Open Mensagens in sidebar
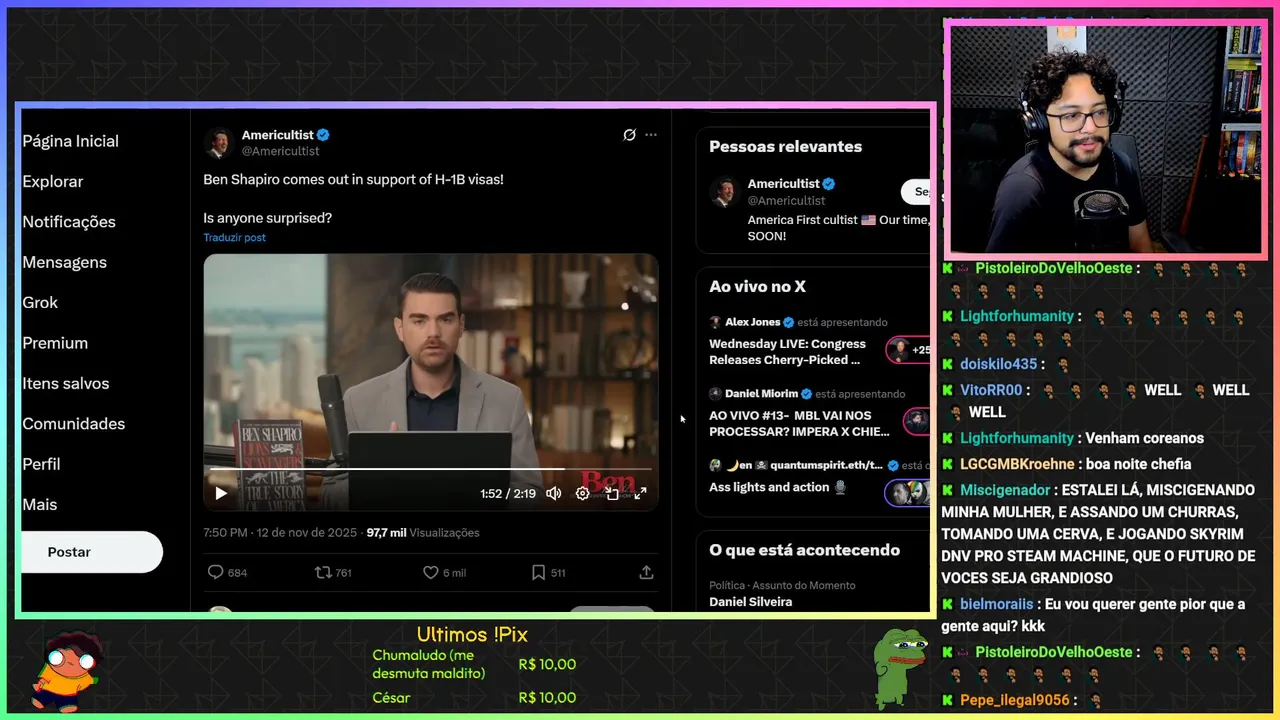The width and height of the screenshot is (1280, 720). [65, 262]
